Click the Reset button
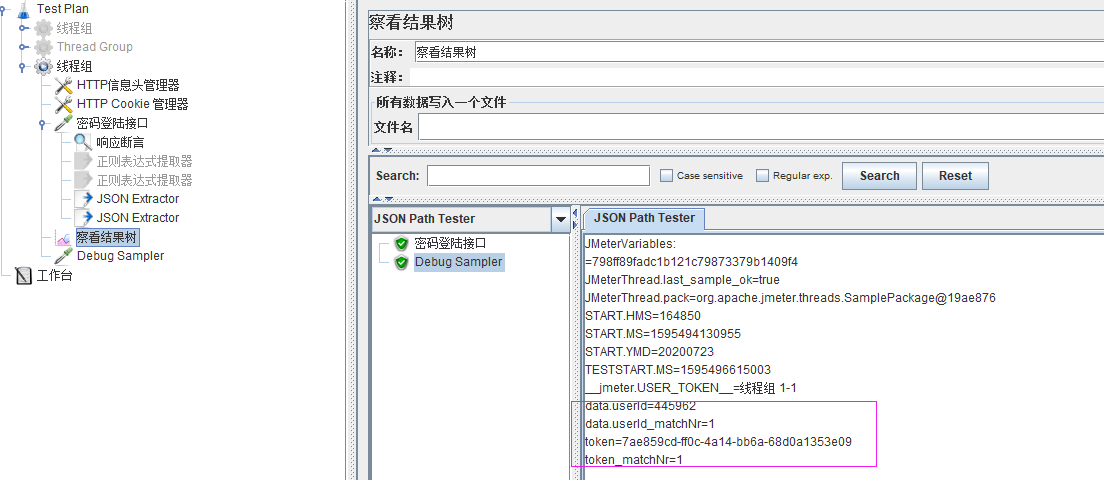 955,176
